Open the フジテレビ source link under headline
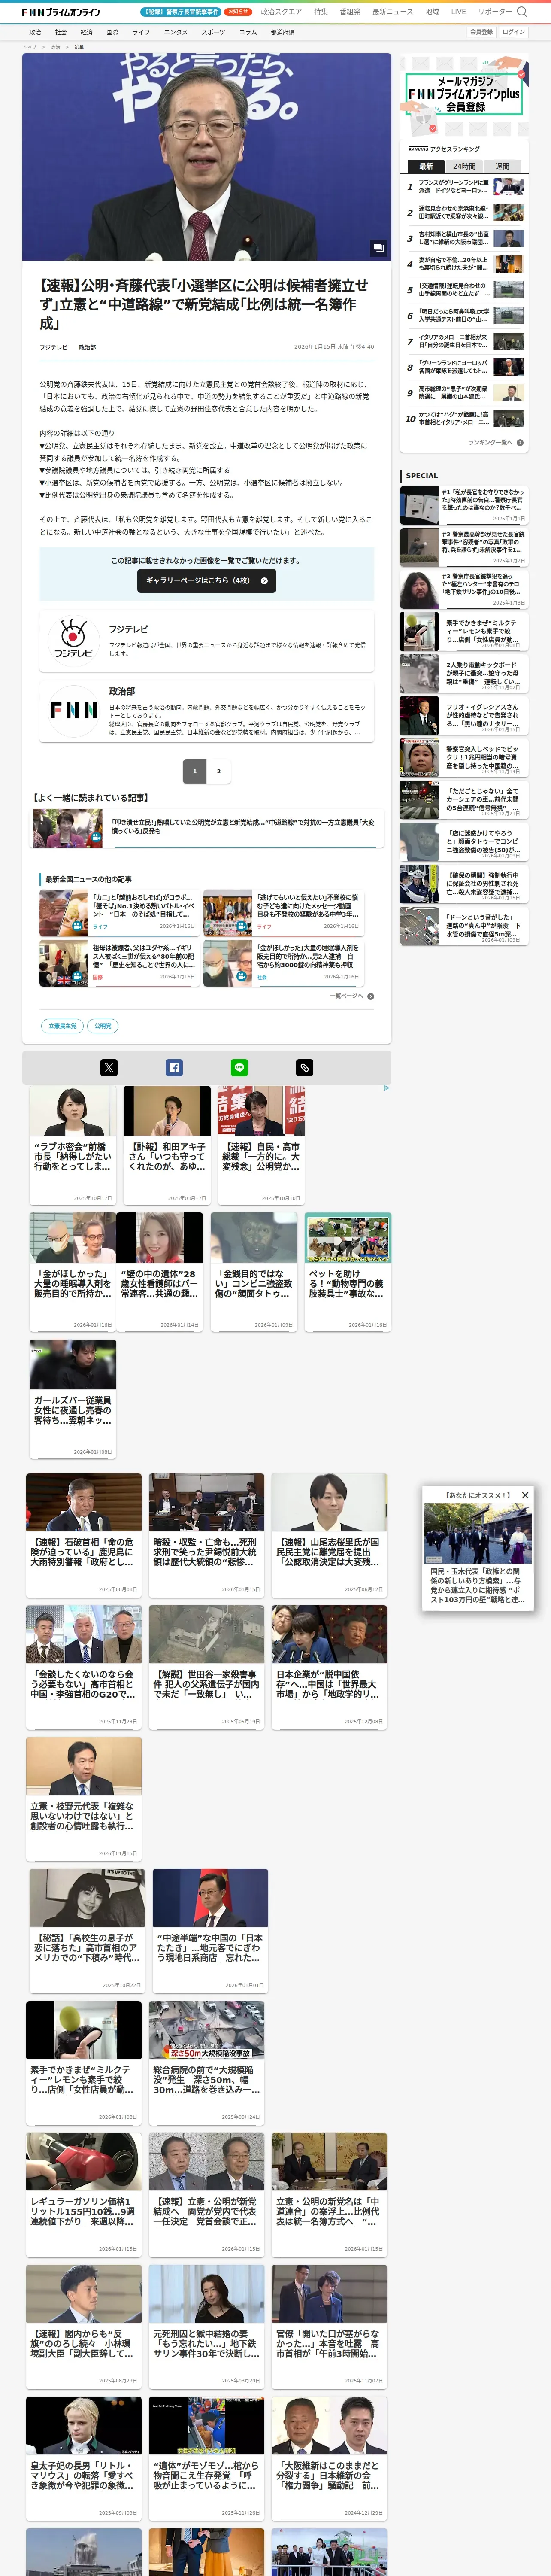 pos(53,347)
